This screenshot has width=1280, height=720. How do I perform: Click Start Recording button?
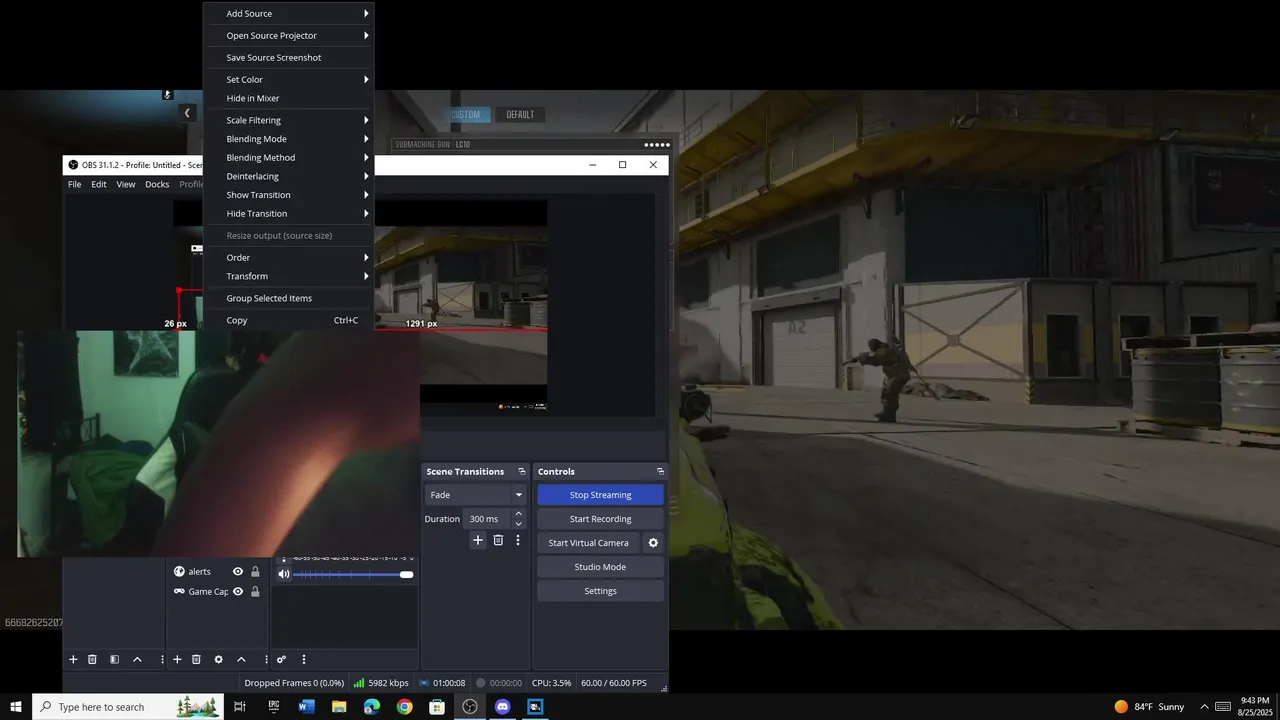(x=600, y=519)
